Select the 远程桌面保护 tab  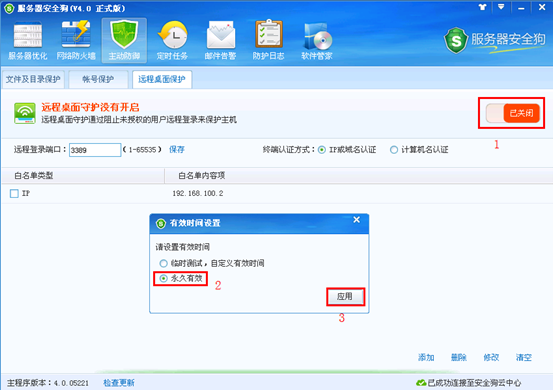coord(162,79)
